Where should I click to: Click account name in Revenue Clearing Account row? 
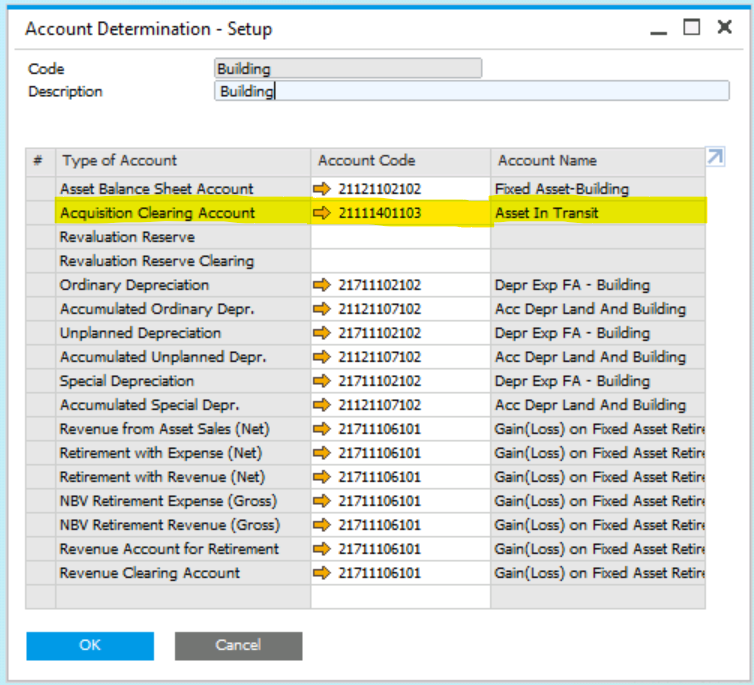(x=600, y=573)
